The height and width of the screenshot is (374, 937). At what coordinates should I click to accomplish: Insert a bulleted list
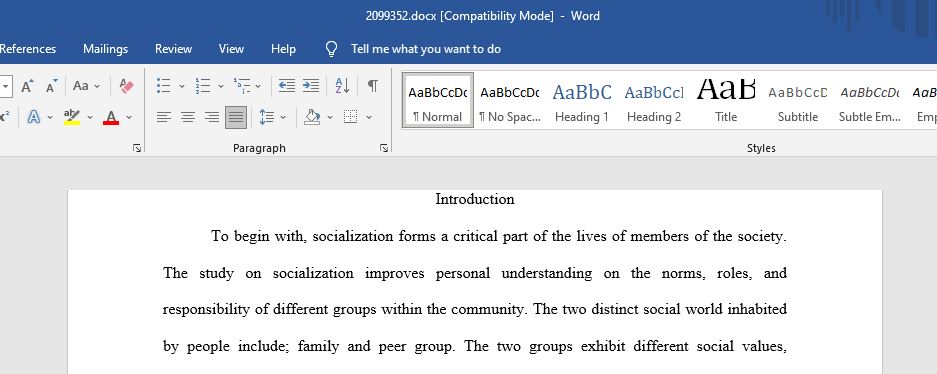click(163, 86)
